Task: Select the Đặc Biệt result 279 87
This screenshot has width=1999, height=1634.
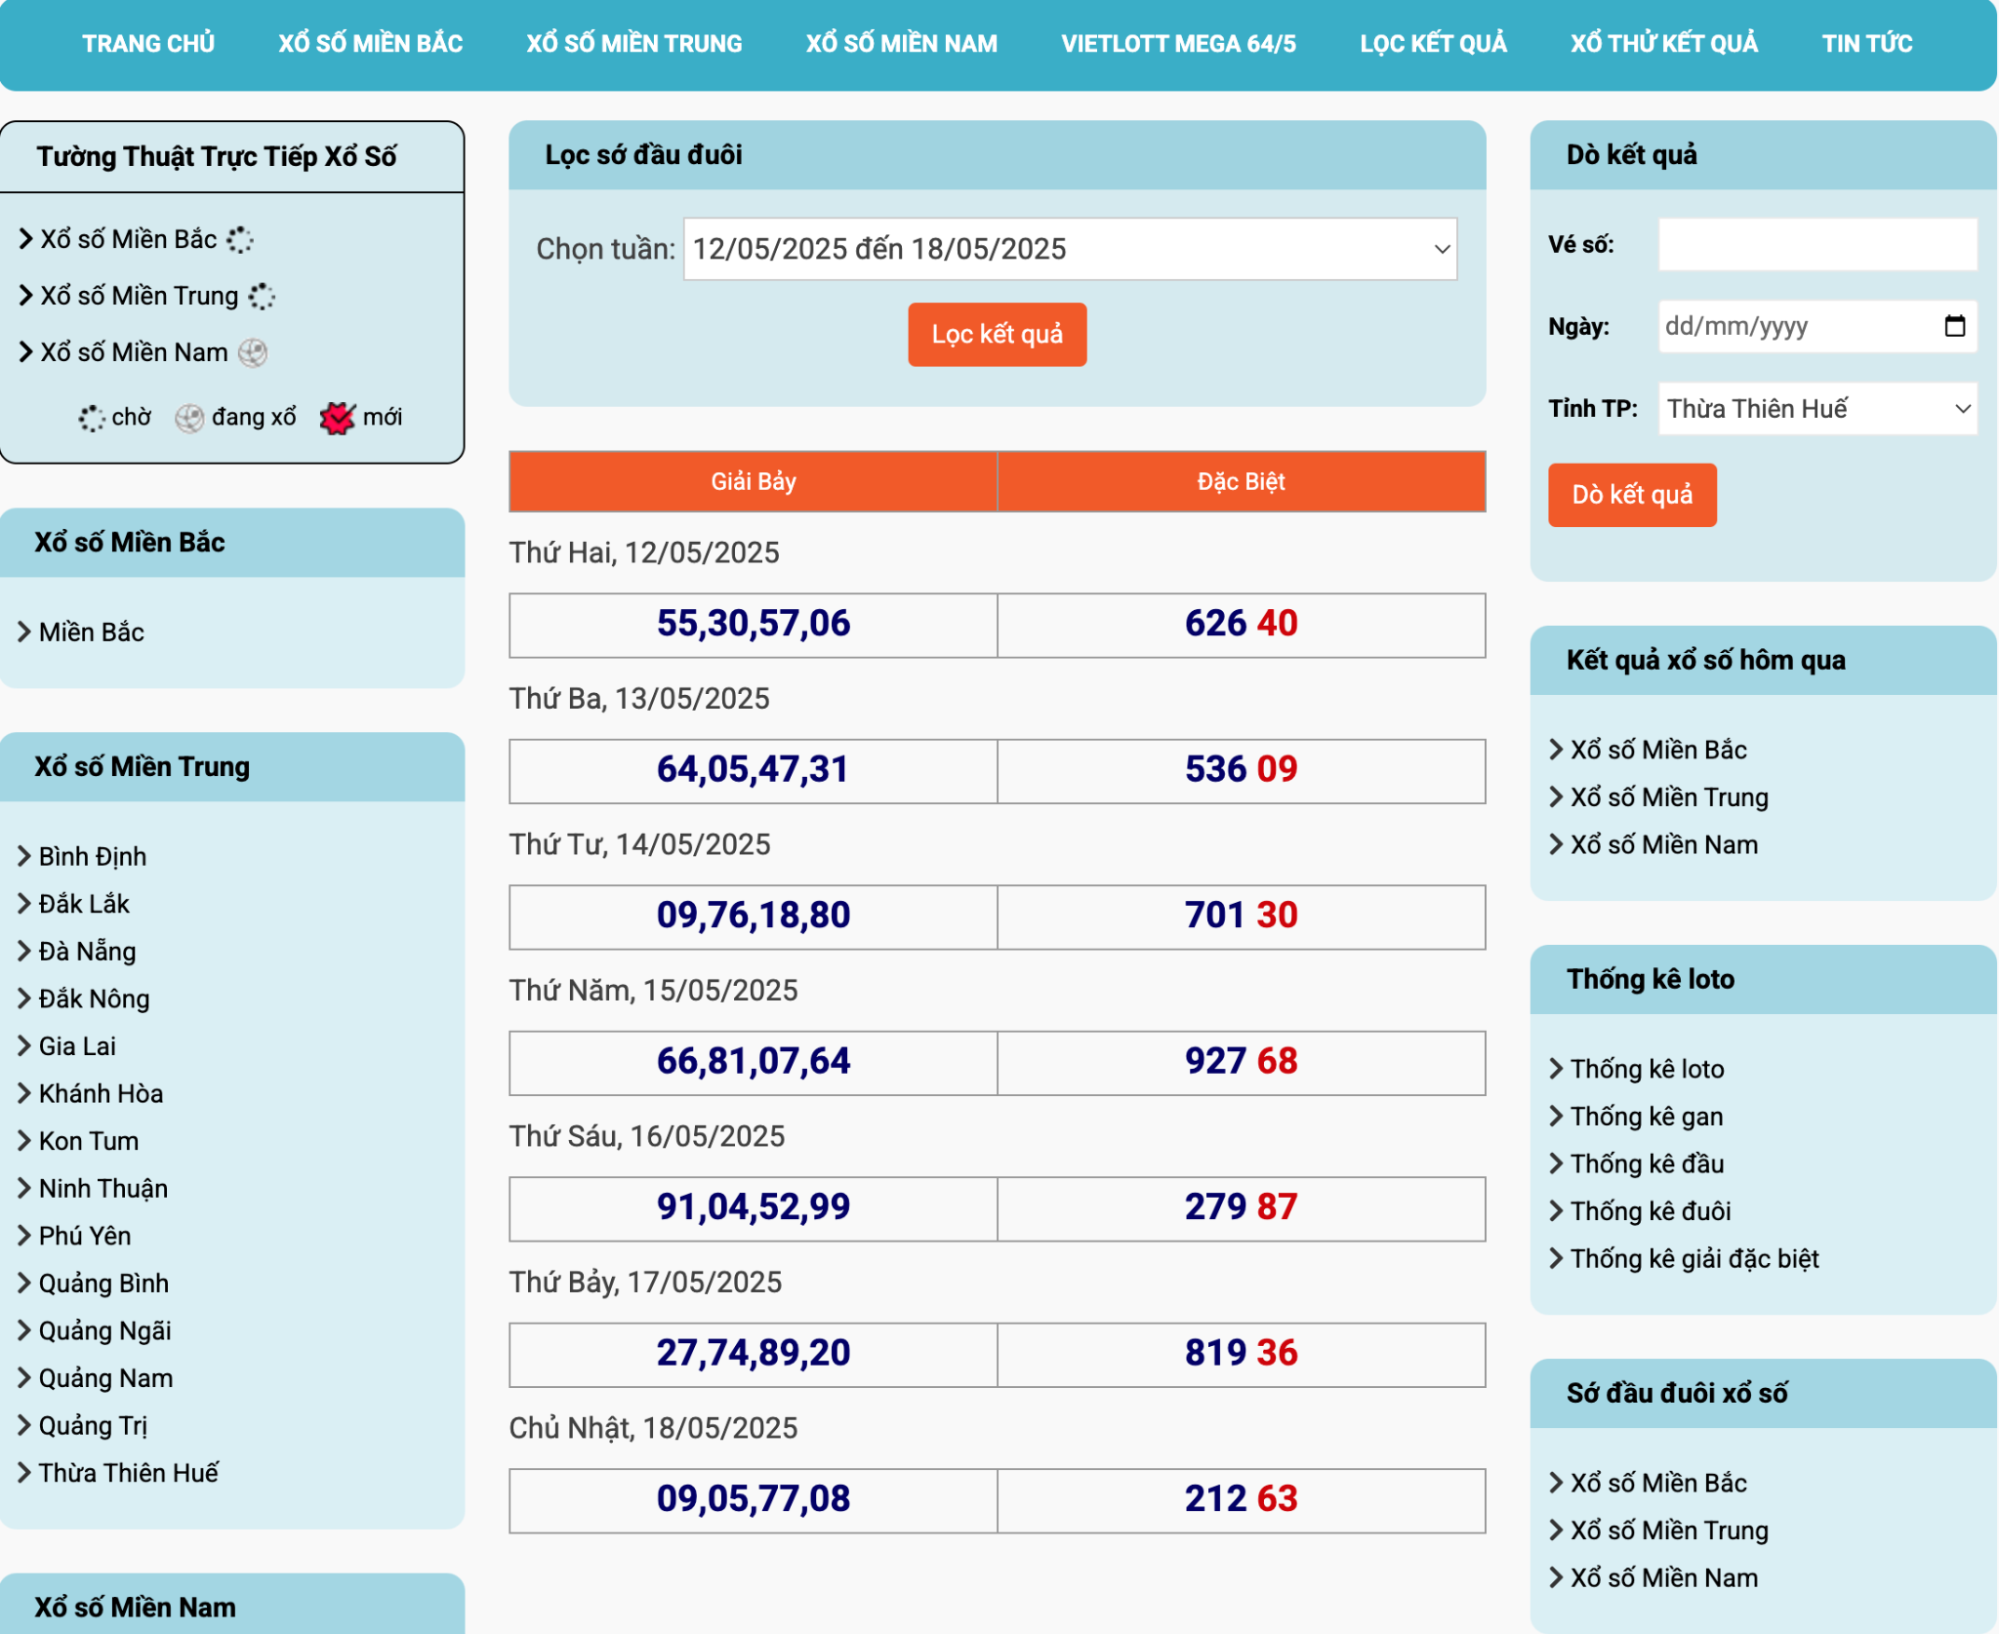Action: 1241,1208
